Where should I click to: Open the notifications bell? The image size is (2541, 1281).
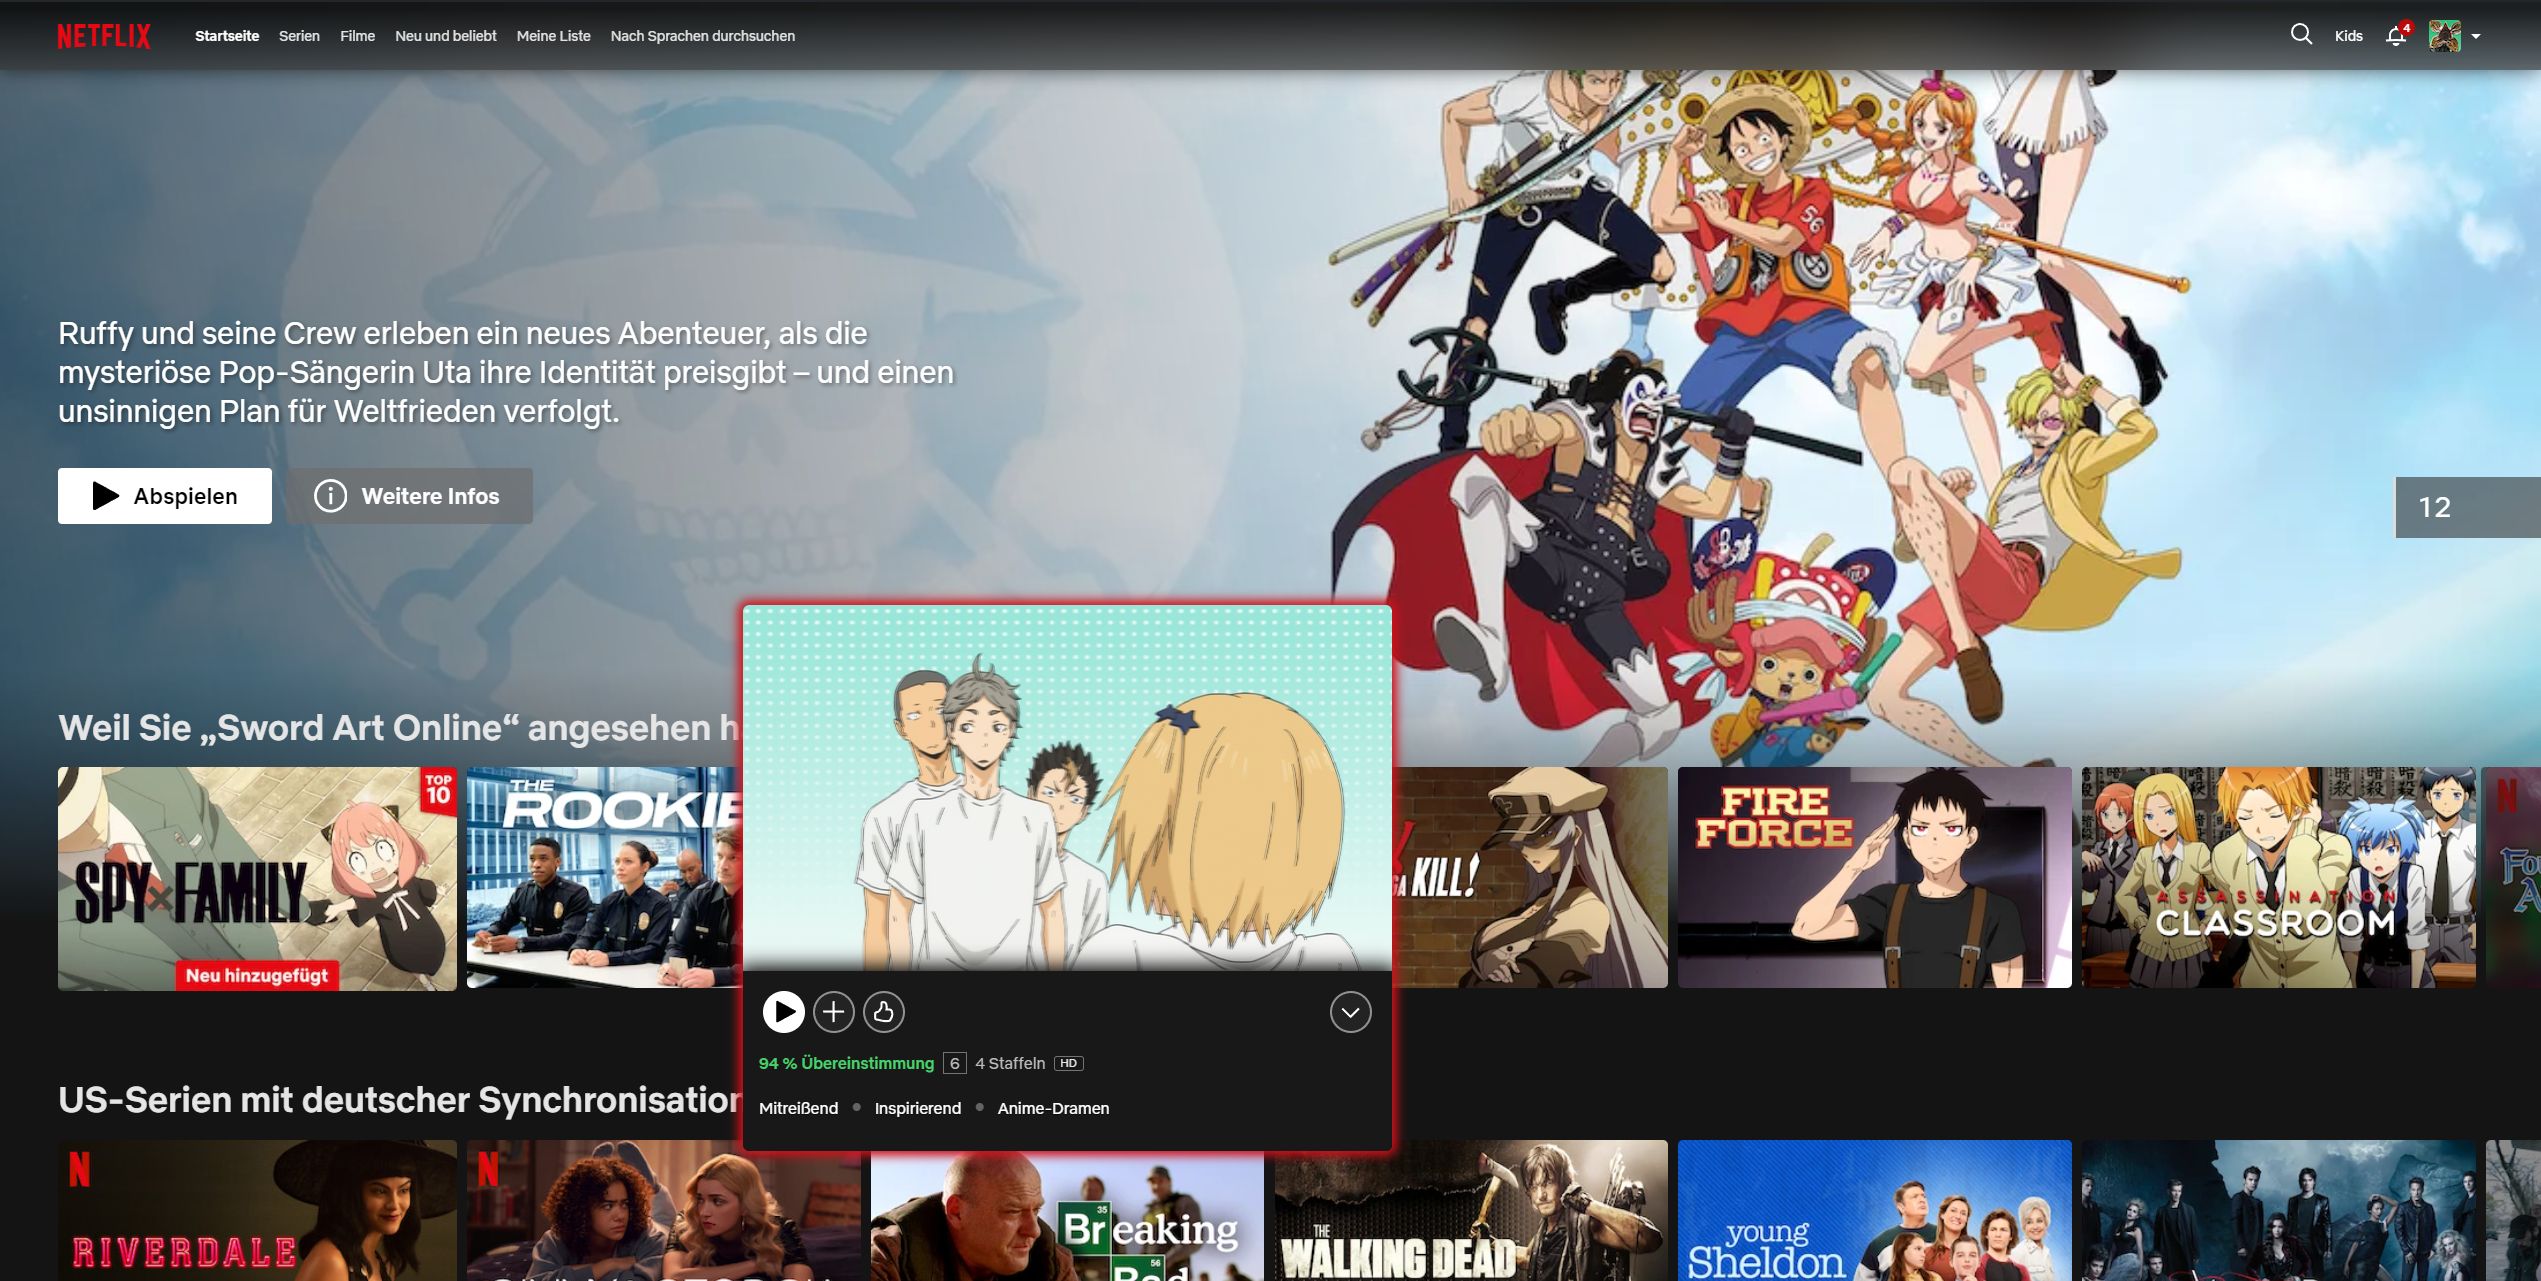click(x=2396, y=36)
